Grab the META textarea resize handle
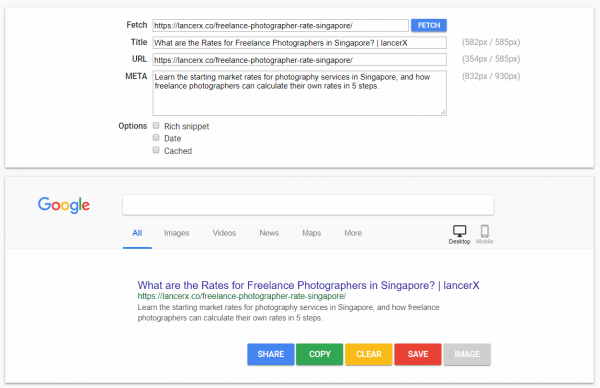Screen dimensions: 600x388 point(443,112)
